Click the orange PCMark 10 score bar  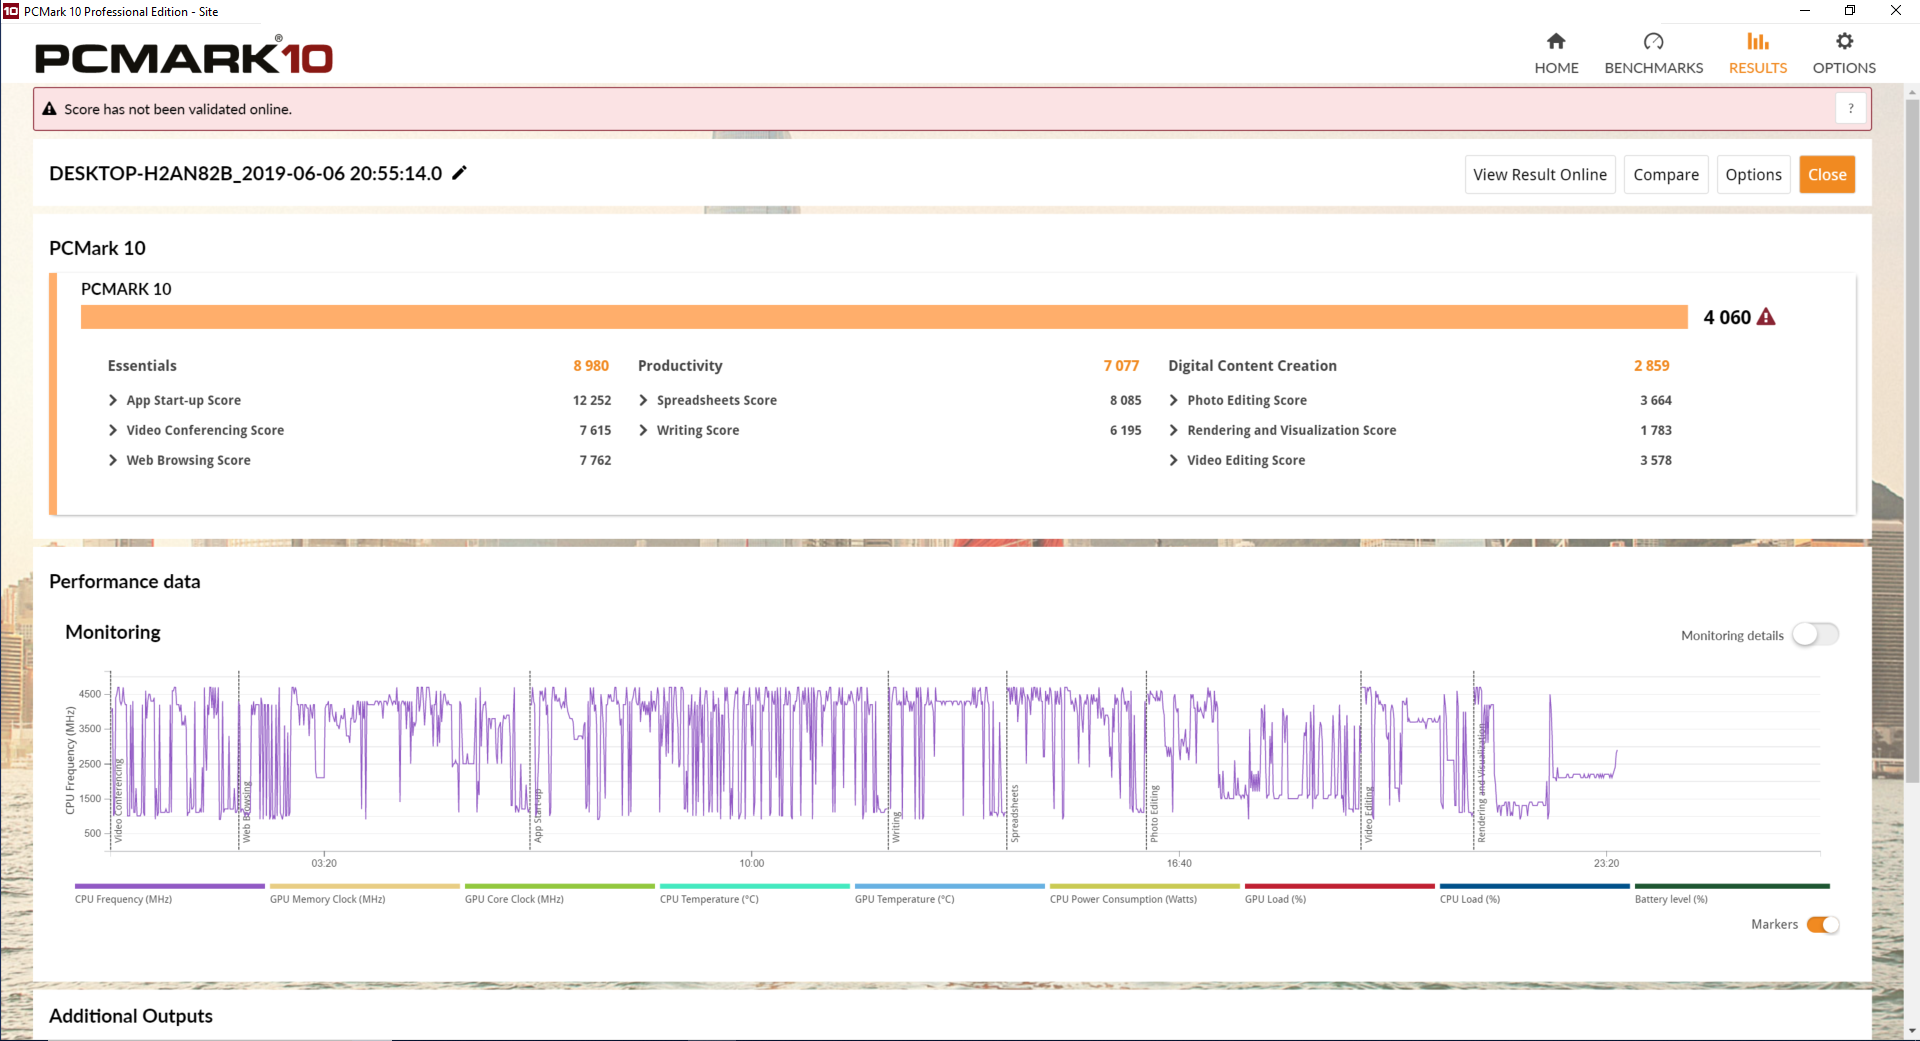click(x=884, y=317)
